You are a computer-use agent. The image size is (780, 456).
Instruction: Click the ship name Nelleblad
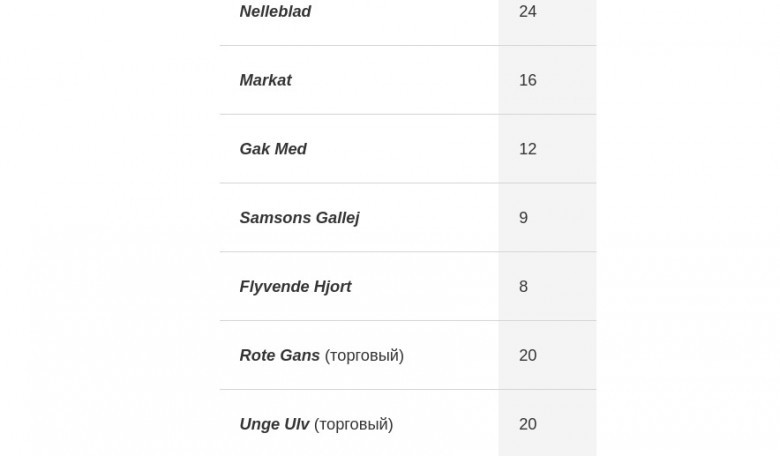275,11
